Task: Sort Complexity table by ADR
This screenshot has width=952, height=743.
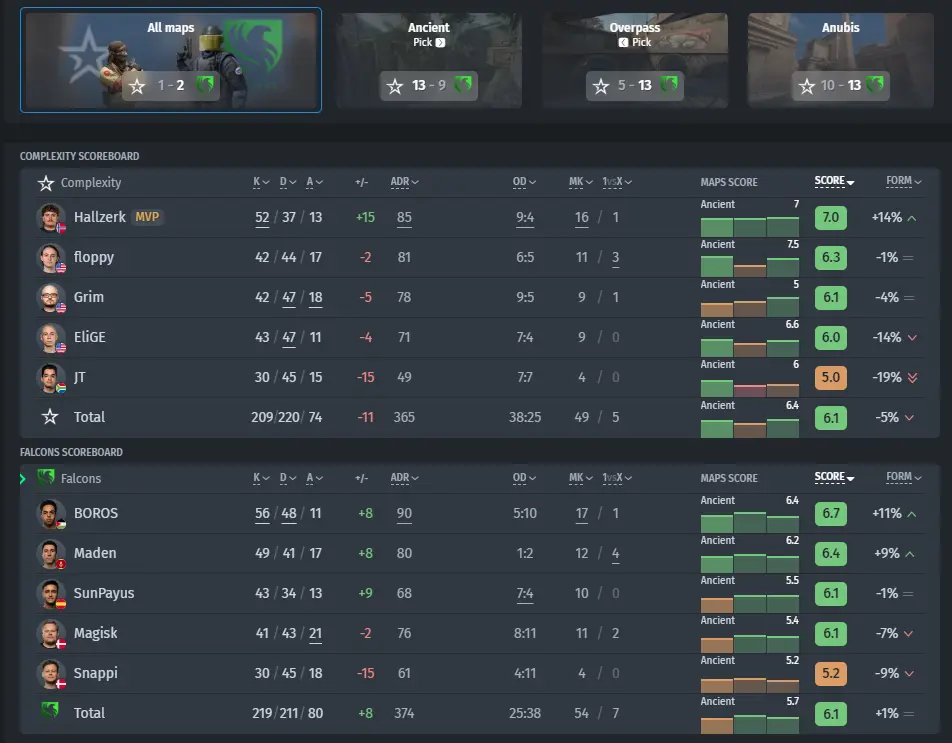Action: [x=404, y=182]
